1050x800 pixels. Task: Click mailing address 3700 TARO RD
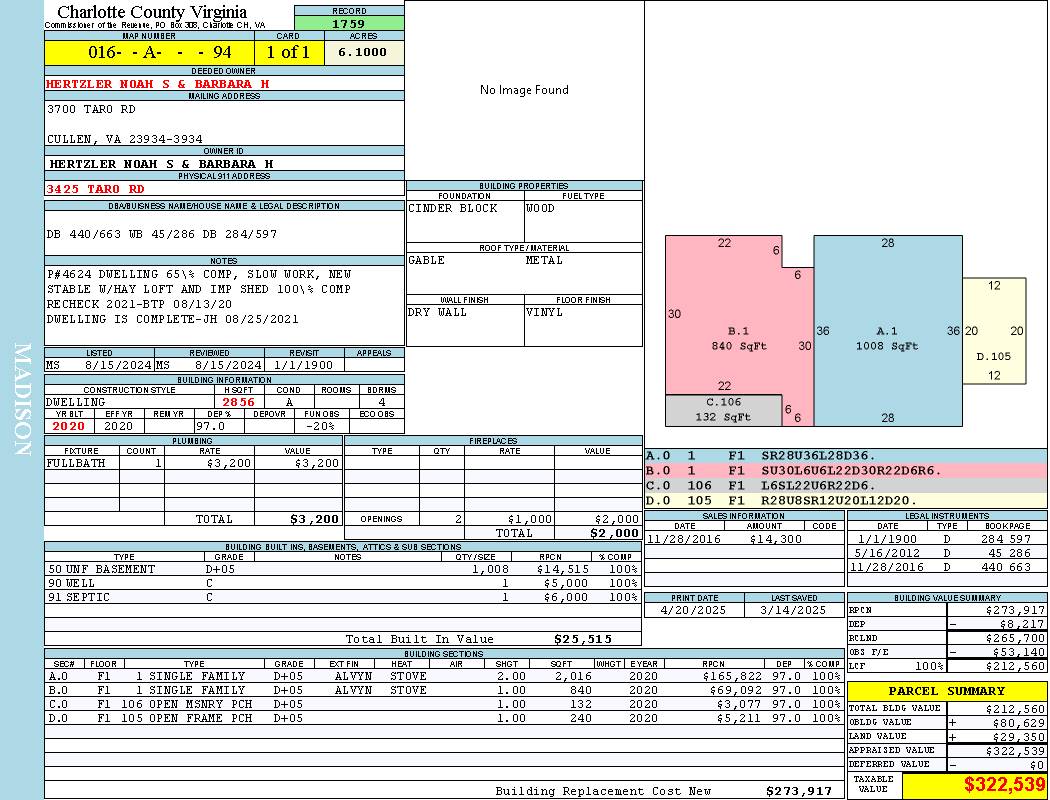click(x=91, y=108)
